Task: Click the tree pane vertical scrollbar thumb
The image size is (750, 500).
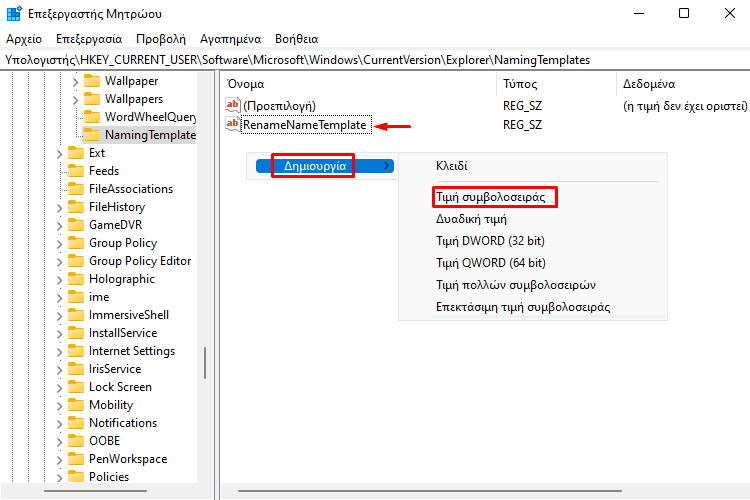Action: click(x=205, y=363)
